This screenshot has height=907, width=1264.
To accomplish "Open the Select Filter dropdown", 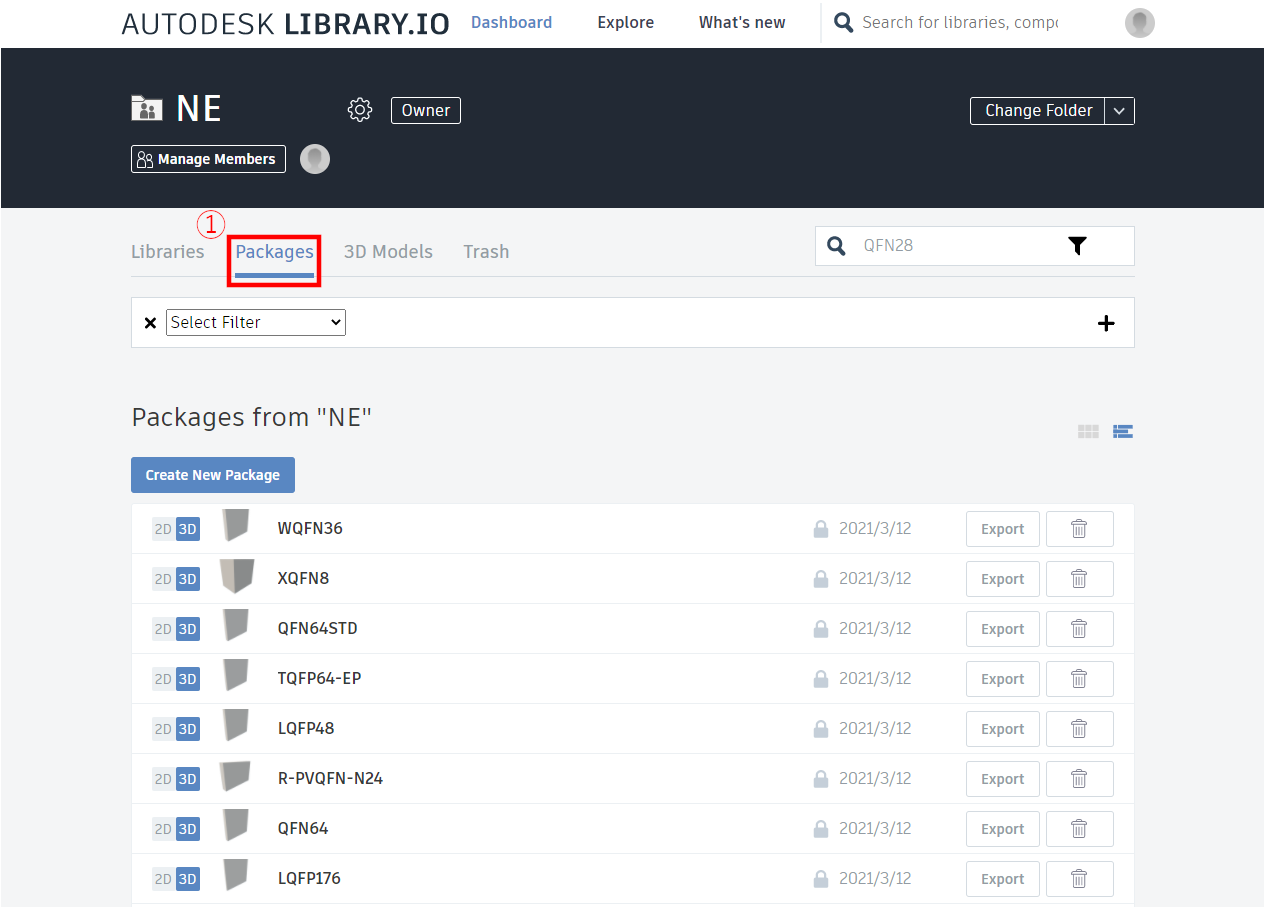I will (255, 322).
